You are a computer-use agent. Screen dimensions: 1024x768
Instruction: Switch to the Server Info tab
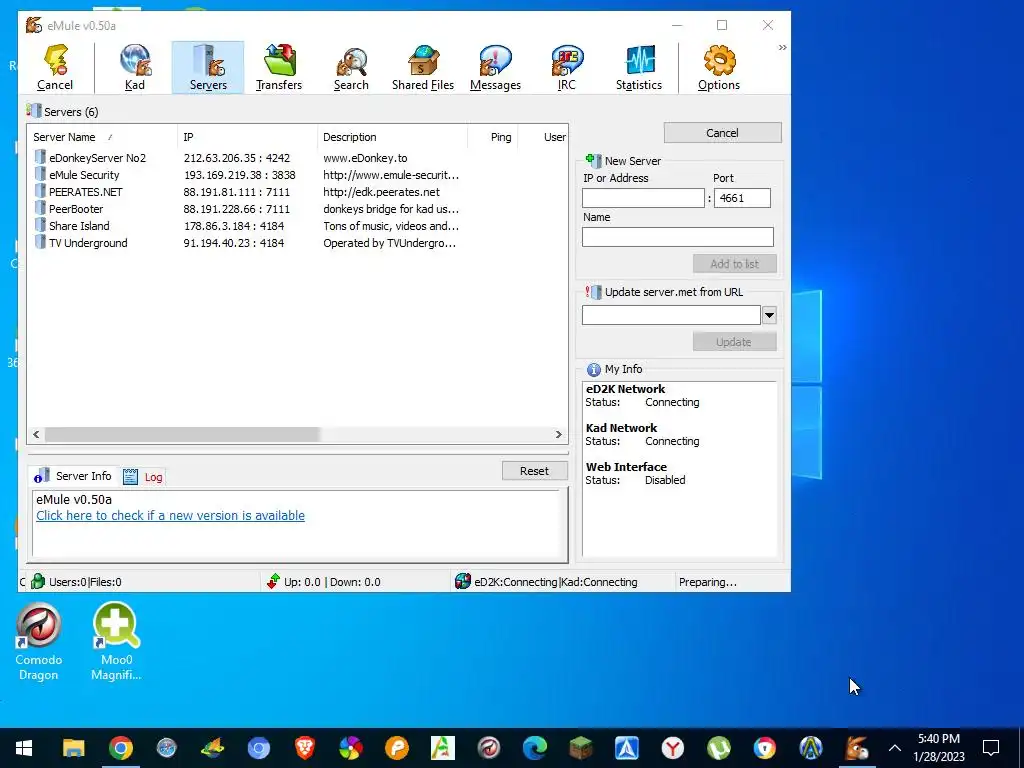click(x=73, y=476)
